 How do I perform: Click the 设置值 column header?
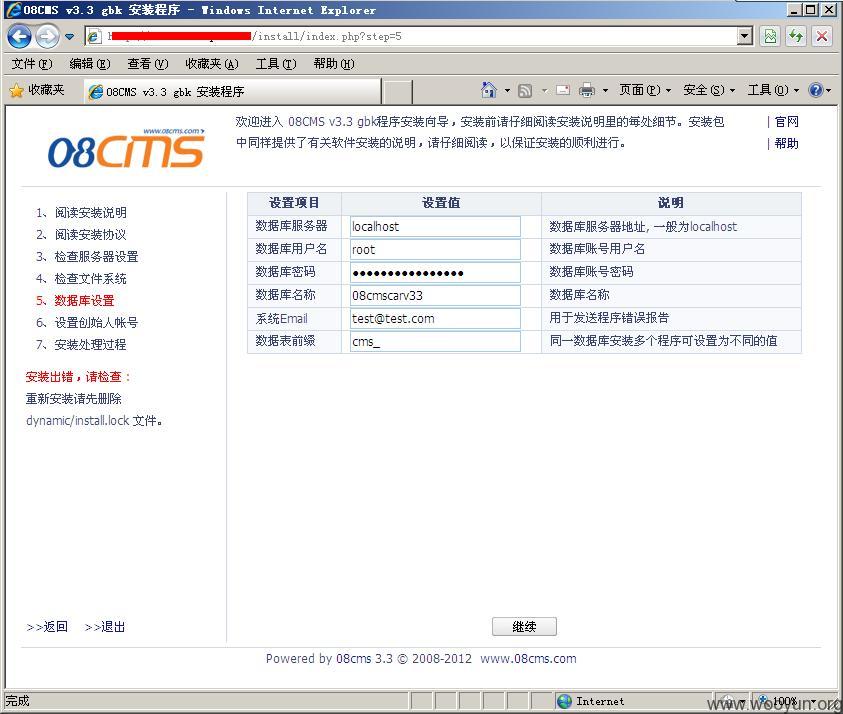(x=441, y=203)
